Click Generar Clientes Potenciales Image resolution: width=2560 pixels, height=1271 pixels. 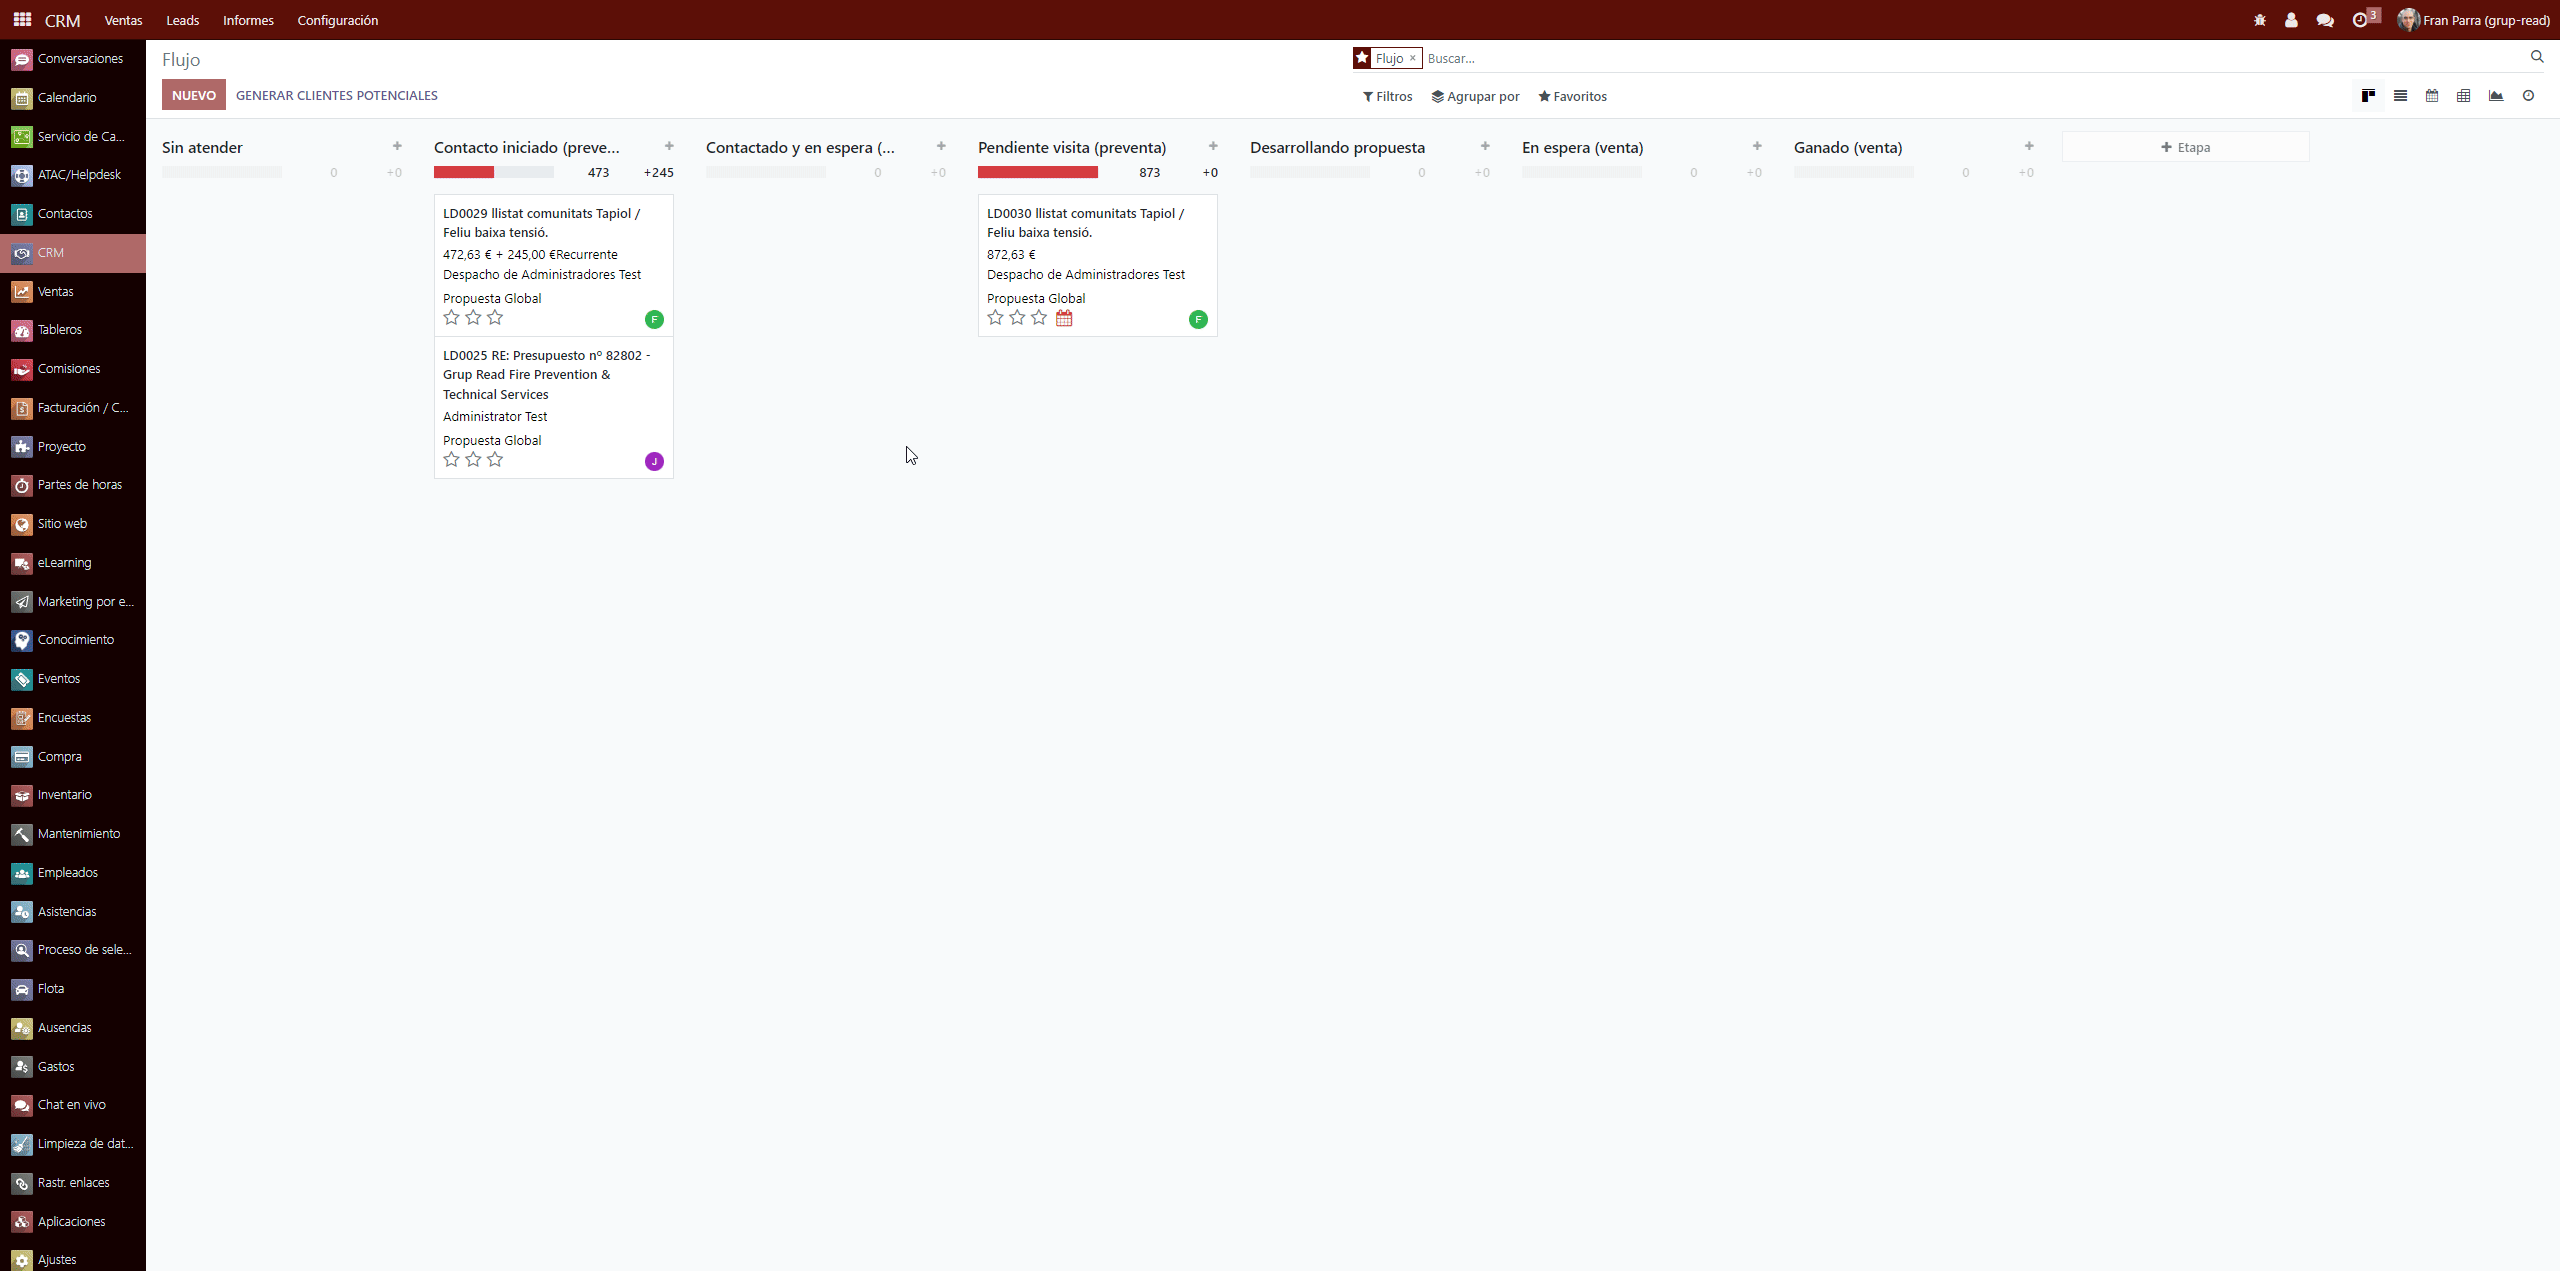pyautogui.click(x=337, y=95)
